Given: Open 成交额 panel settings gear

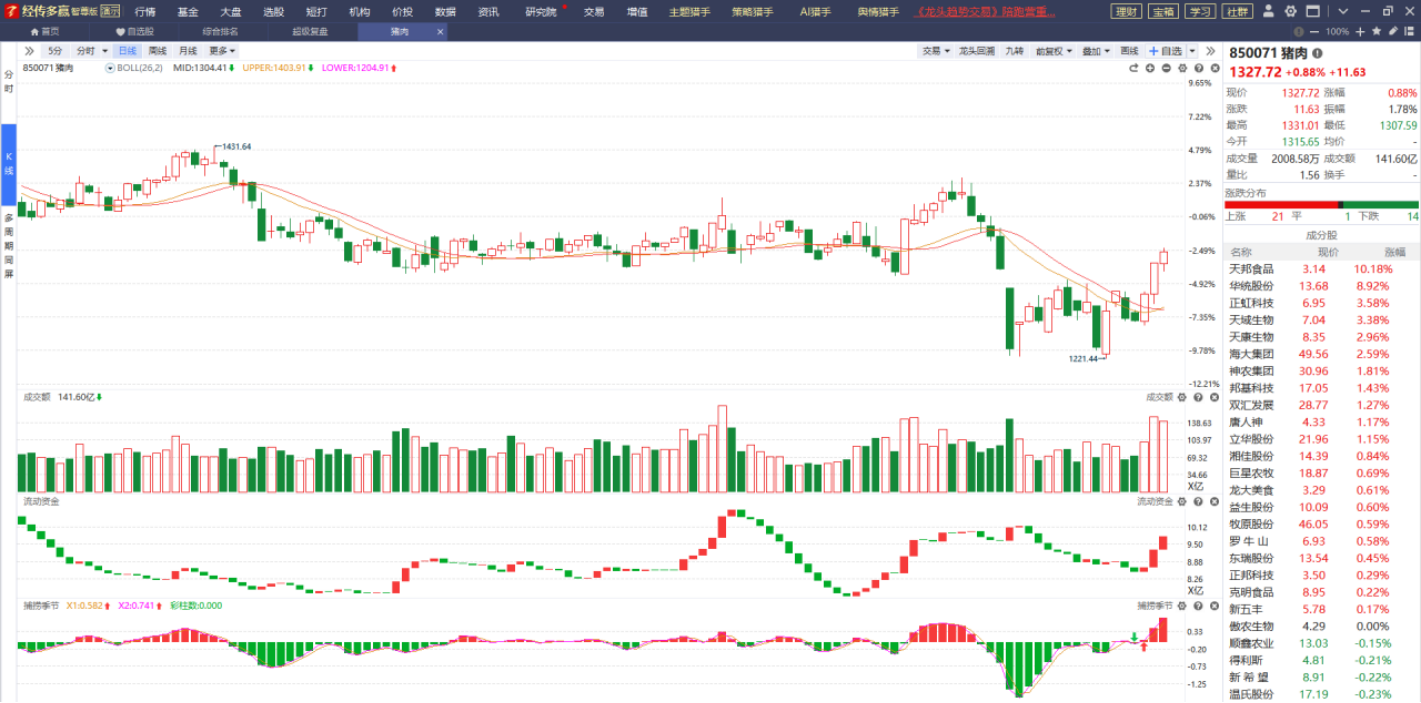Looking at the screenshot, I should pyautogui.click(x=1182, y=397).
